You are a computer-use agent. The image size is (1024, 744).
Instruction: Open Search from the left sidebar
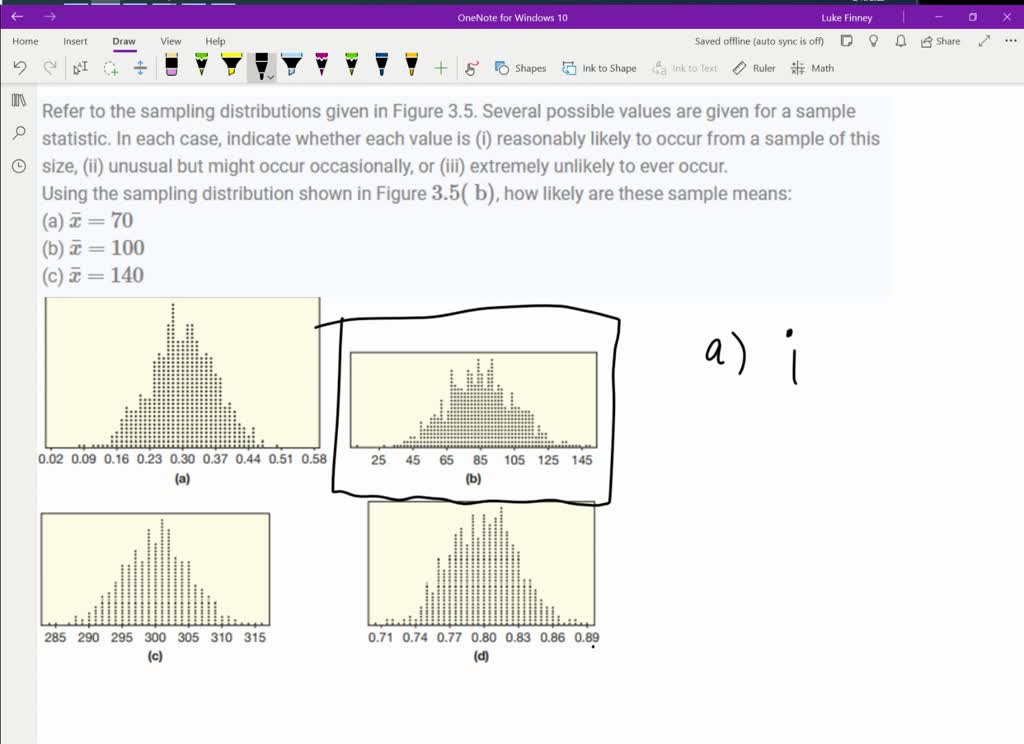(x=18, y=132)
